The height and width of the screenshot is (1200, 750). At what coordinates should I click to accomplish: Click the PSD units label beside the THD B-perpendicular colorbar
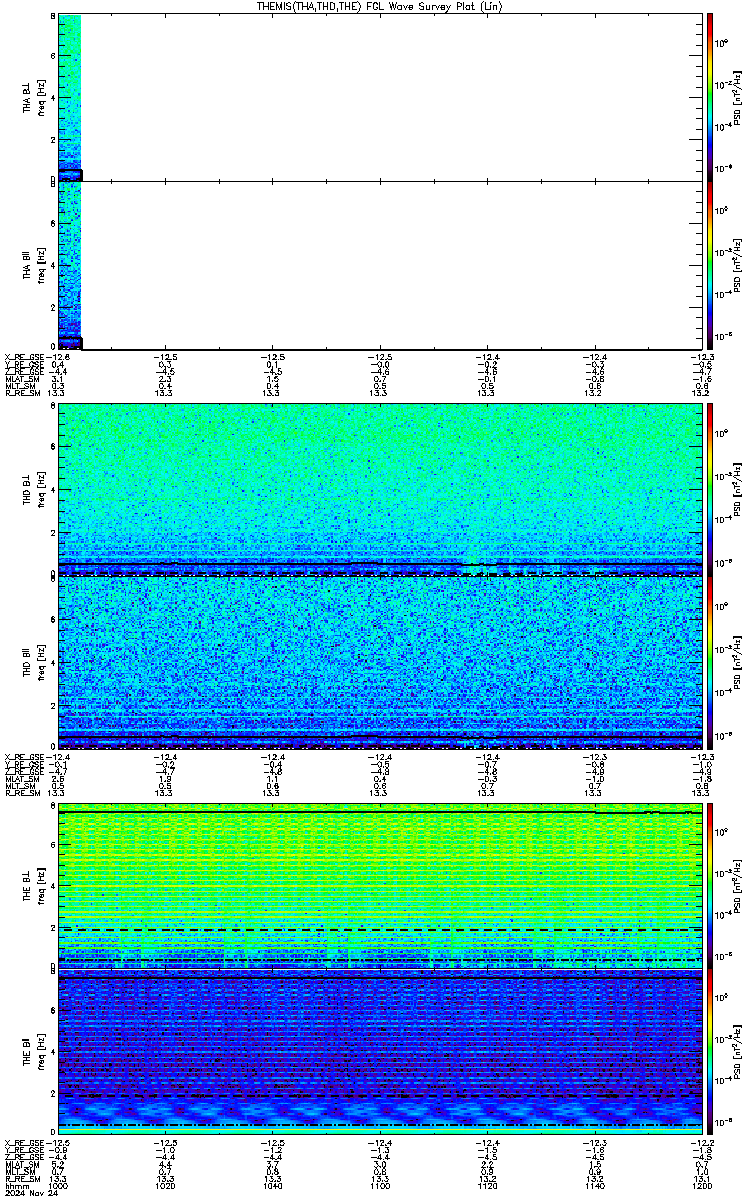(737, 488)
